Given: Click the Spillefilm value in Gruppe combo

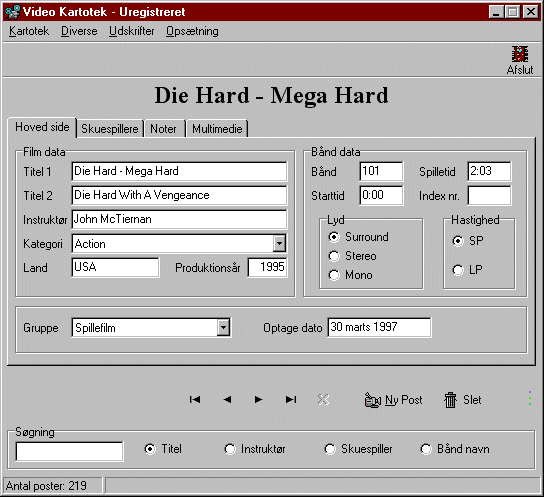Looking at the screenshot, I should 95,328.
